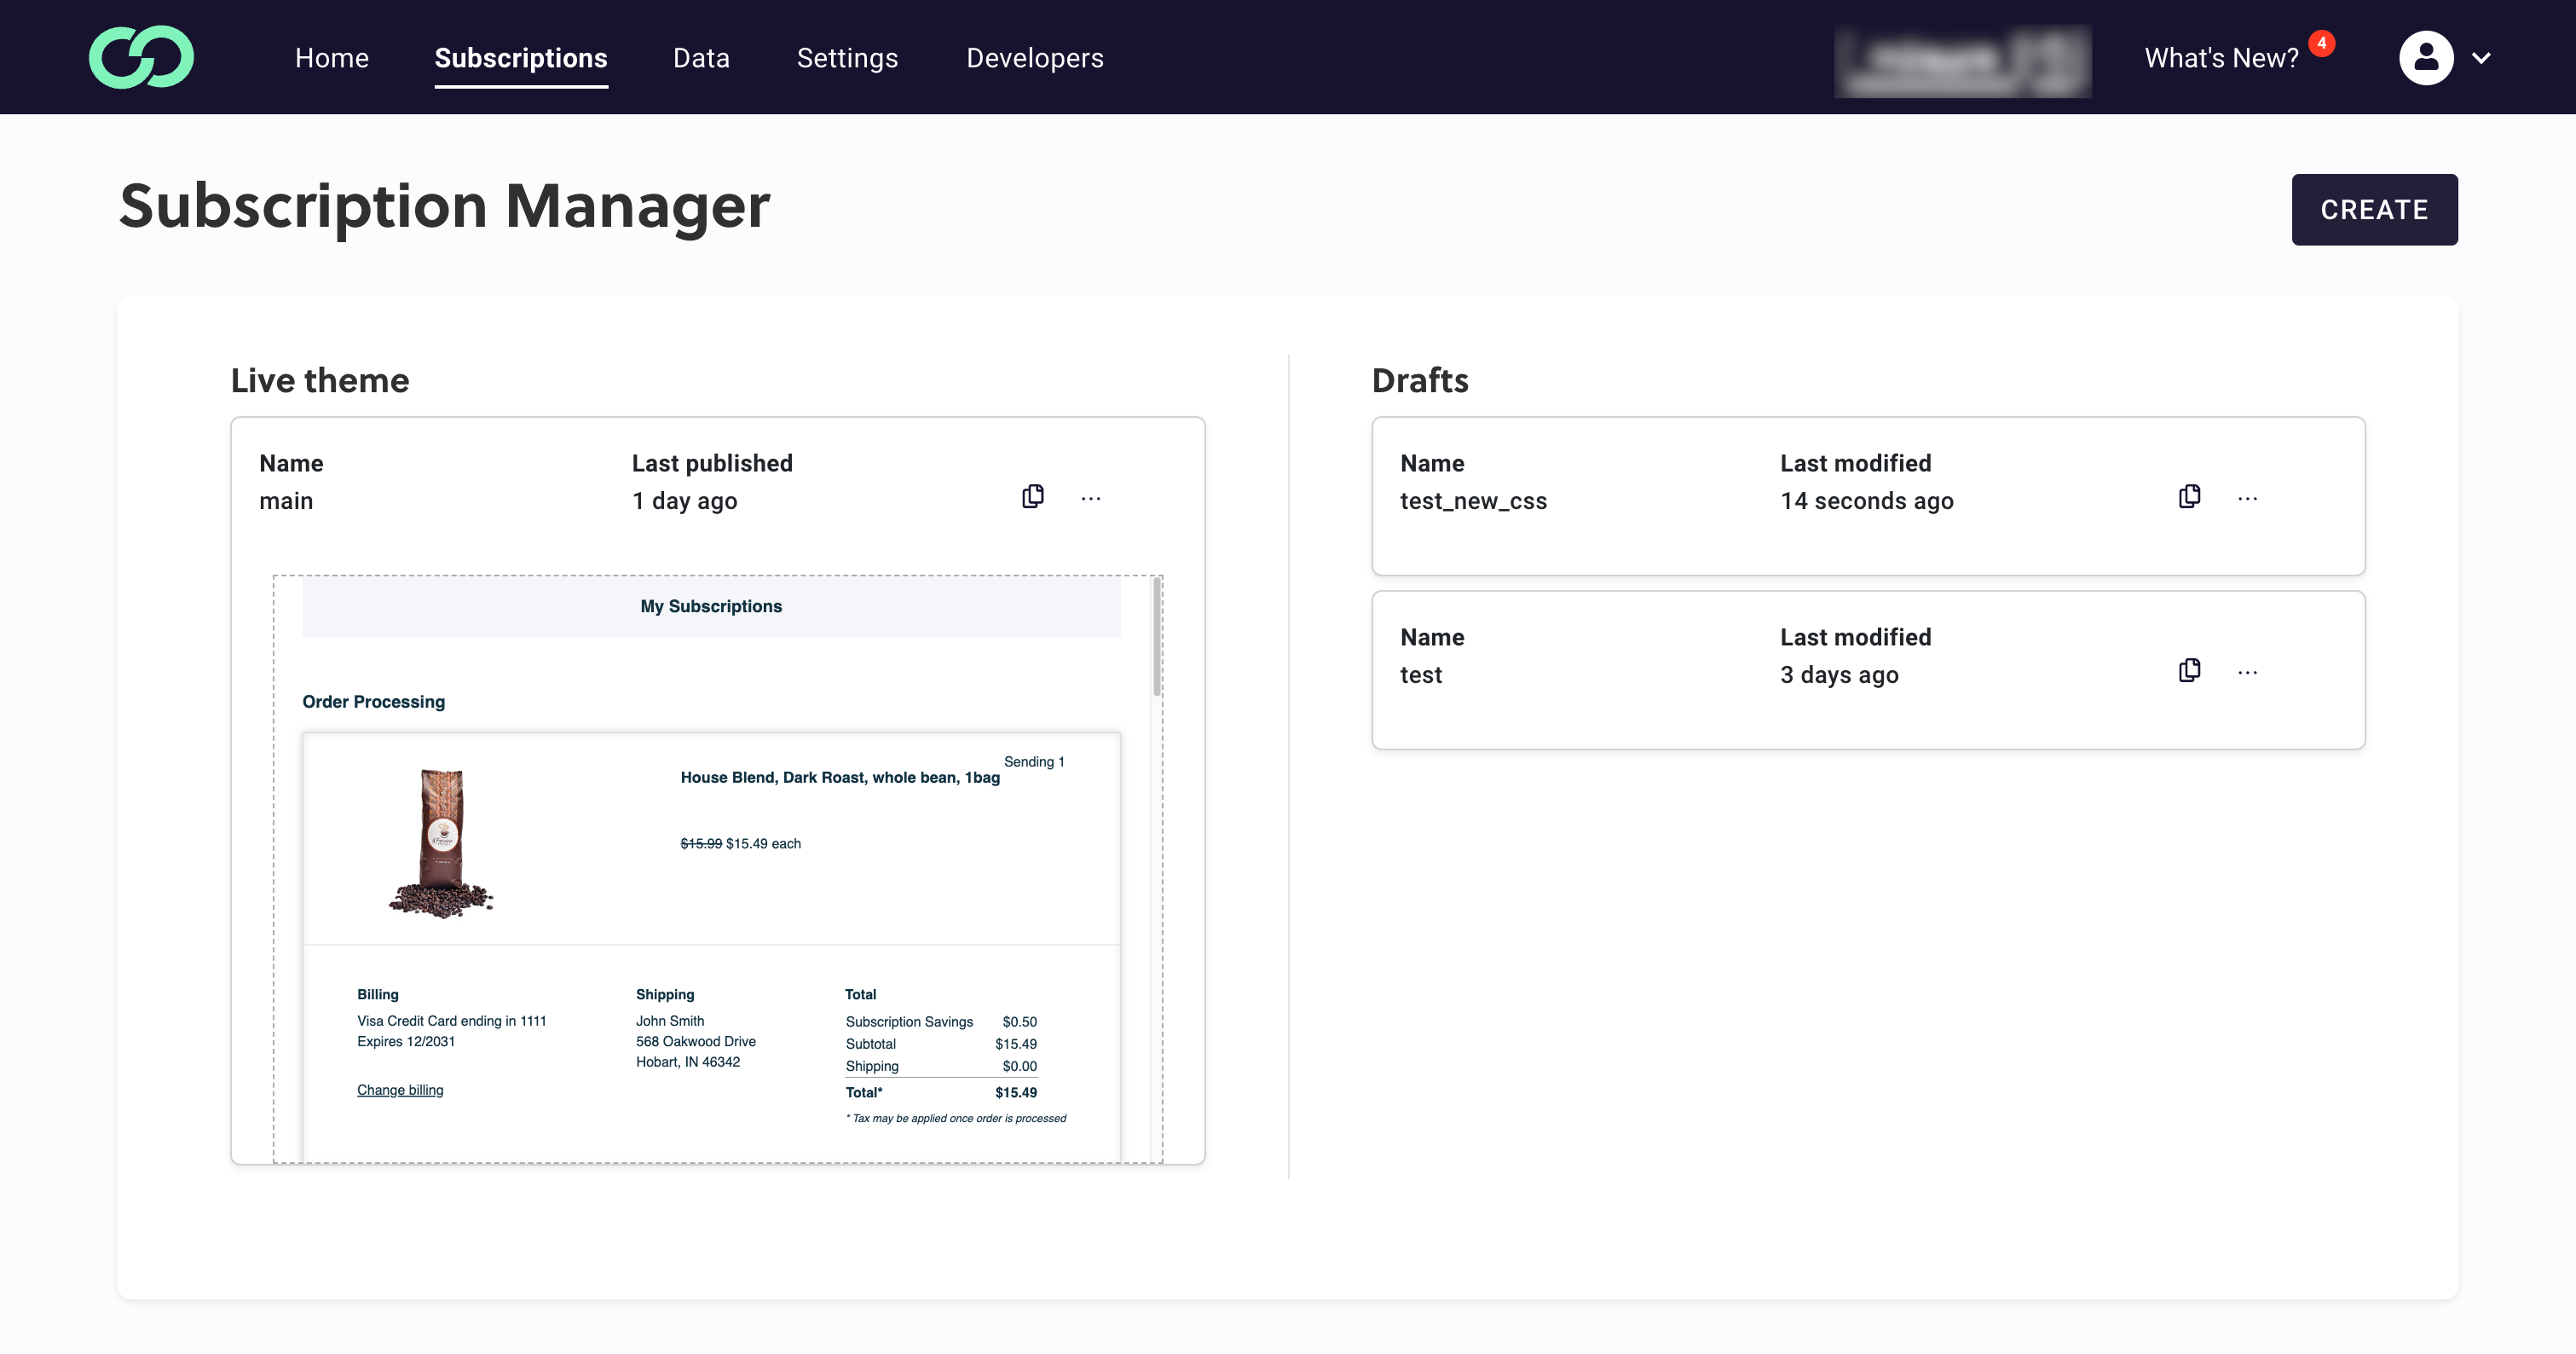This screenshot has height=1354, width=2576.
Task: Click the coffee bag product image
Action: (x=441, y=842)
